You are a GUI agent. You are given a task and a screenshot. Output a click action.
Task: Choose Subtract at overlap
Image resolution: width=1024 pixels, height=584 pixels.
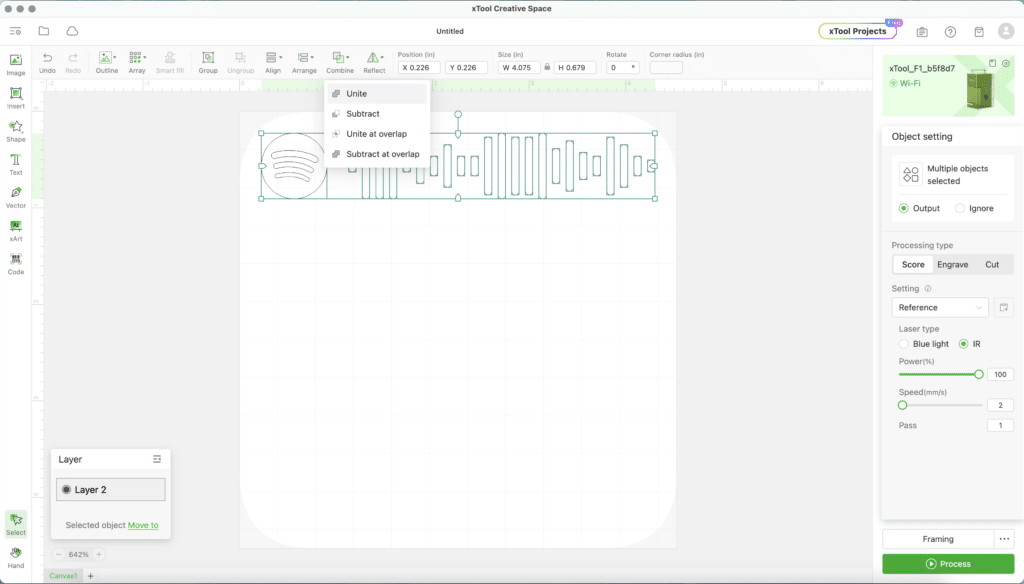(377, 154)
